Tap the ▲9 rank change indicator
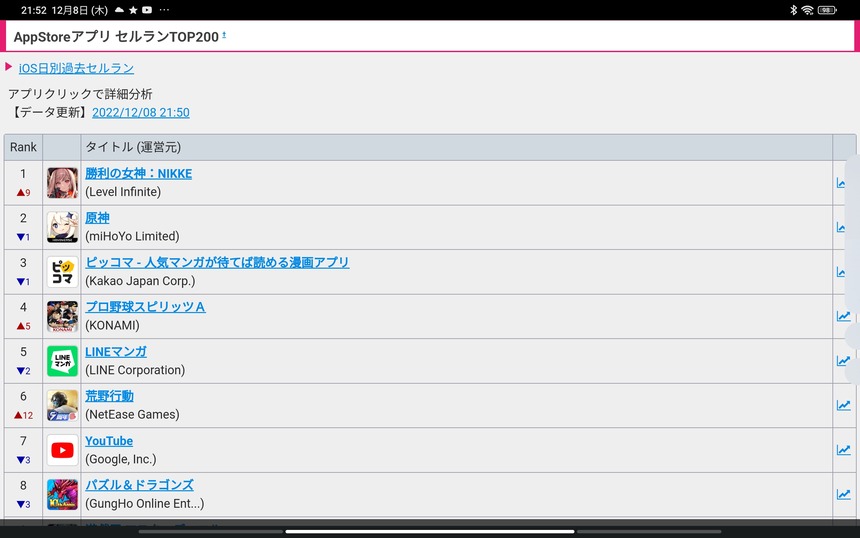The width and height of the screenshot is (860, 538). (23, 192)
